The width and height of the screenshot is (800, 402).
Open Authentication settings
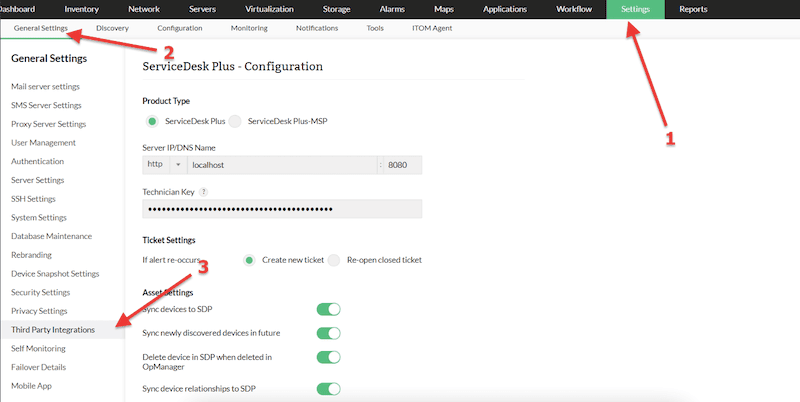(38, 161)
